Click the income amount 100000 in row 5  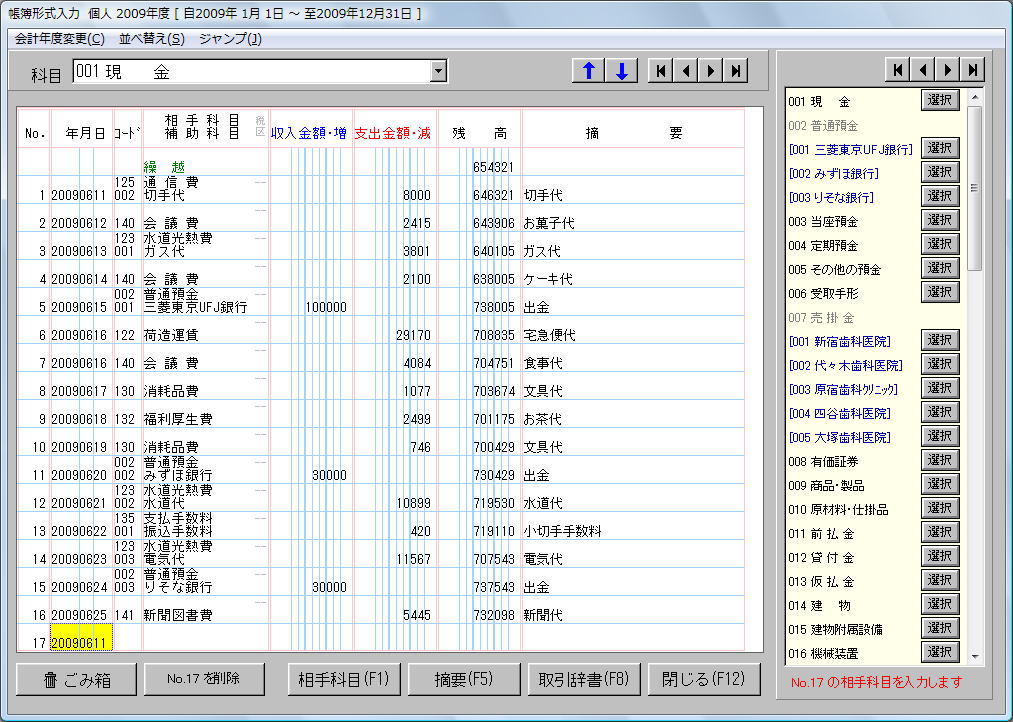click(326, 307)
